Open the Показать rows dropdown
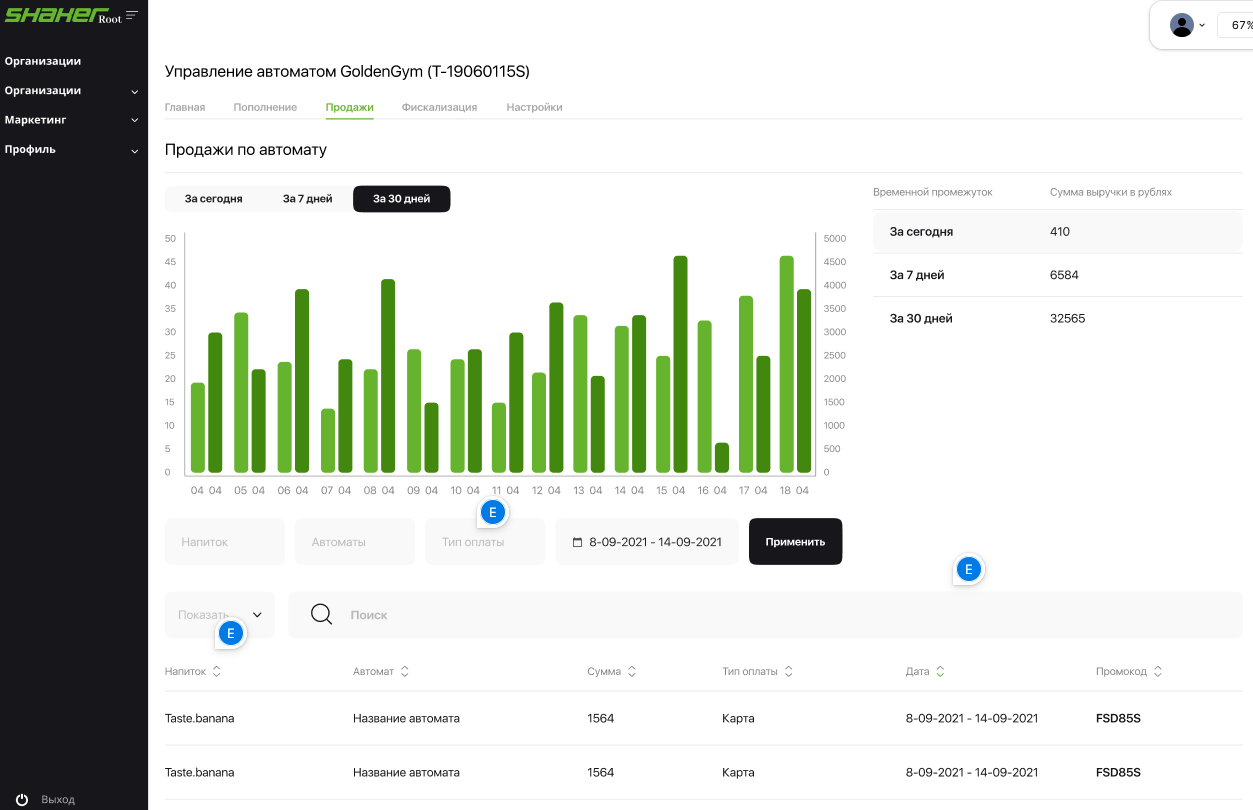Image resolution: width=1253 pixels, height=810 pixels. pos(220,615)
